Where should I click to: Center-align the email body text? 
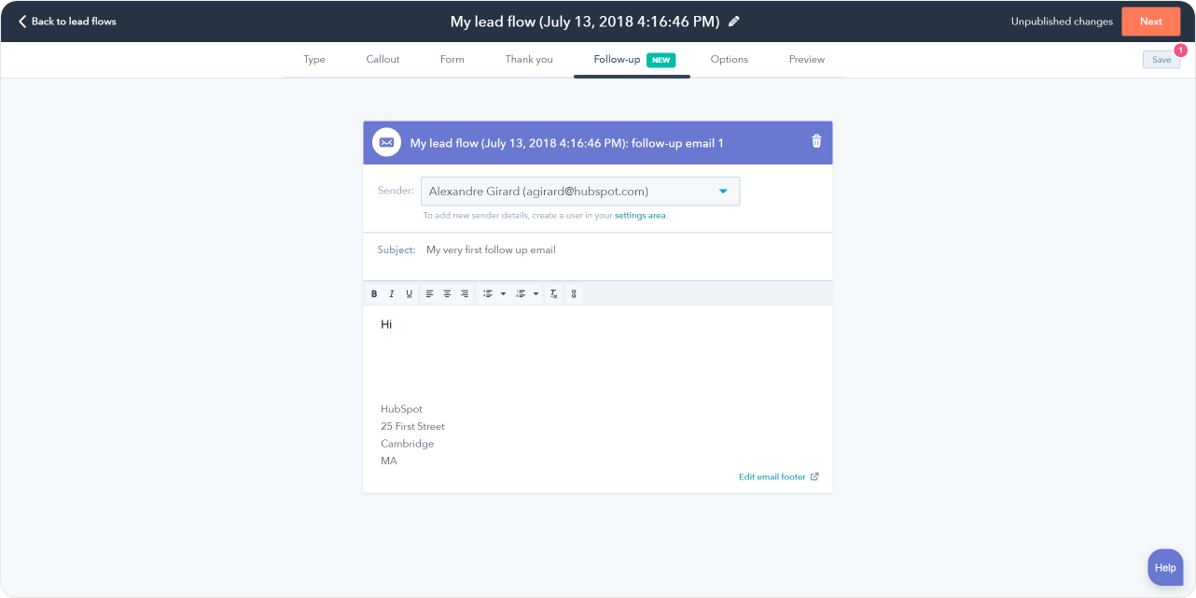tap(447, 294)
